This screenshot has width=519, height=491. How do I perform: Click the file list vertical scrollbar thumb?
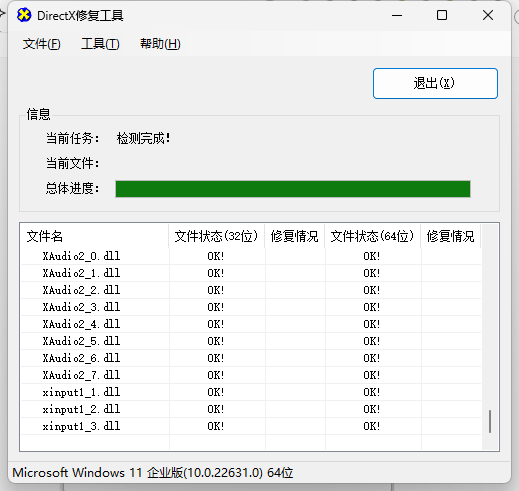[x=490, y=422]
